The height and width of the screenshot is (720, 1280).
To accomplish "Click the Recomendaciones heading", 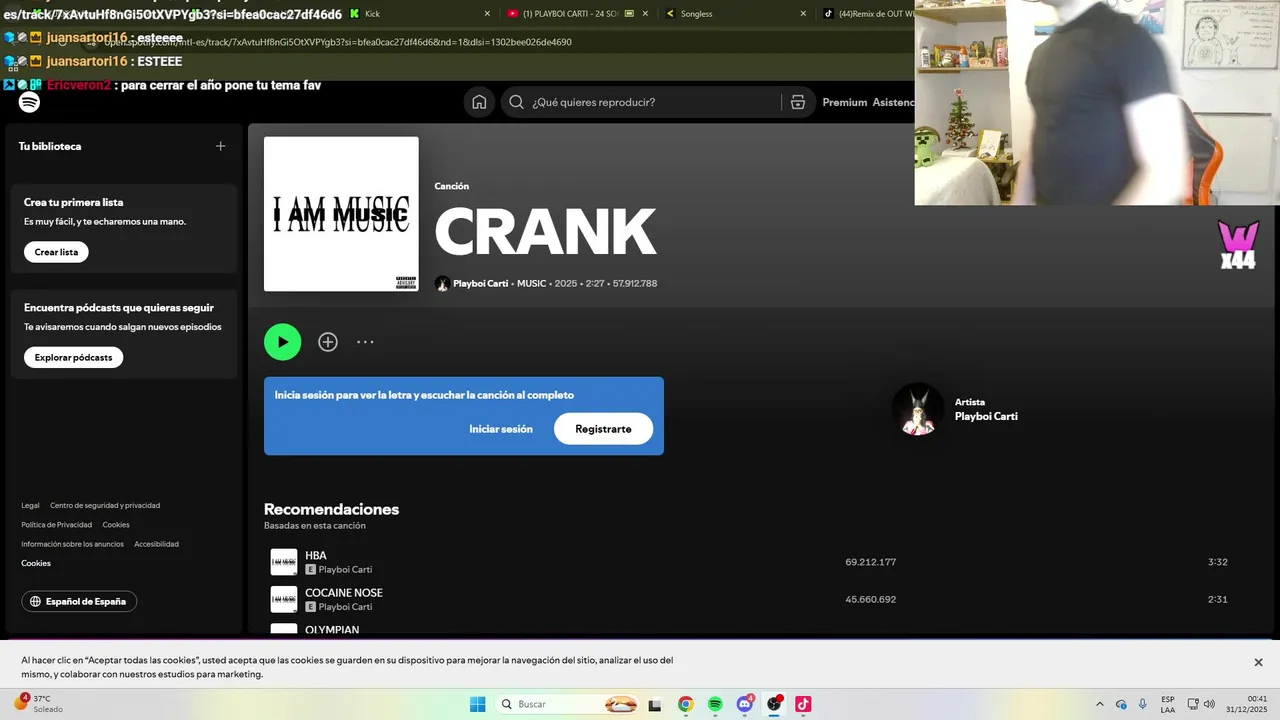I will tap(331, 509).
